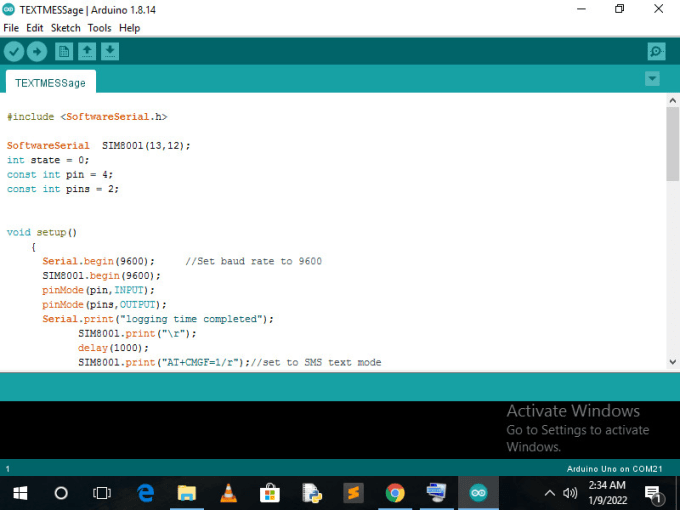
Task: Click the line number 1 in status bar
Action: coord(8,469)
